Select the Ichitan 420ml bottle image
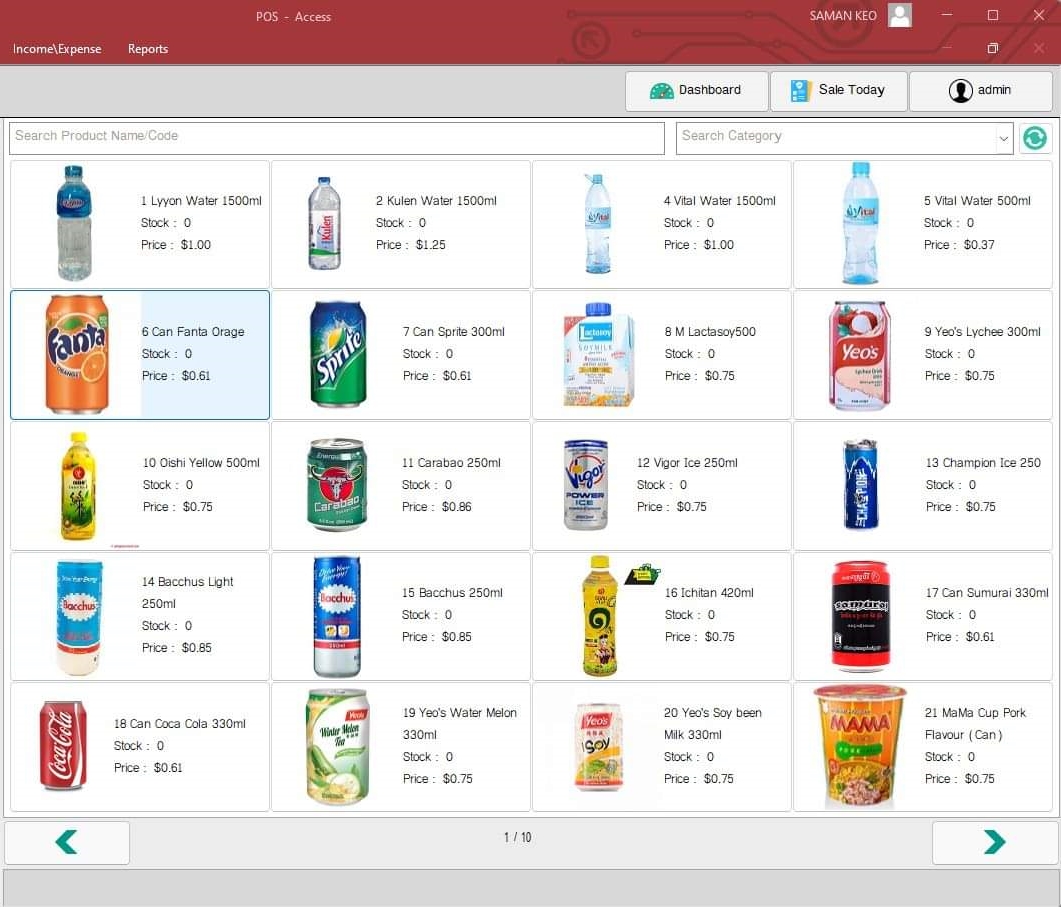Image resolution: width=1061 pixels, height=907 pixels. click(600, 616)
